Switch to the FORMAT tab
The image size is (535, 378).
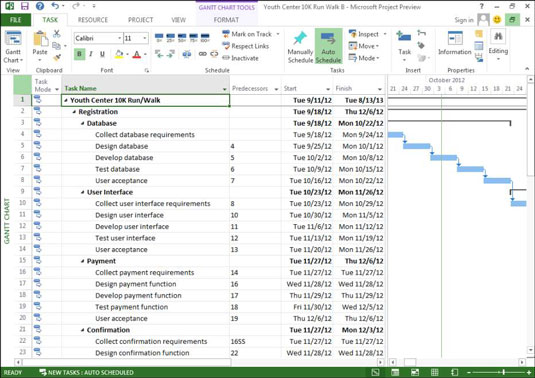(226, 20)
